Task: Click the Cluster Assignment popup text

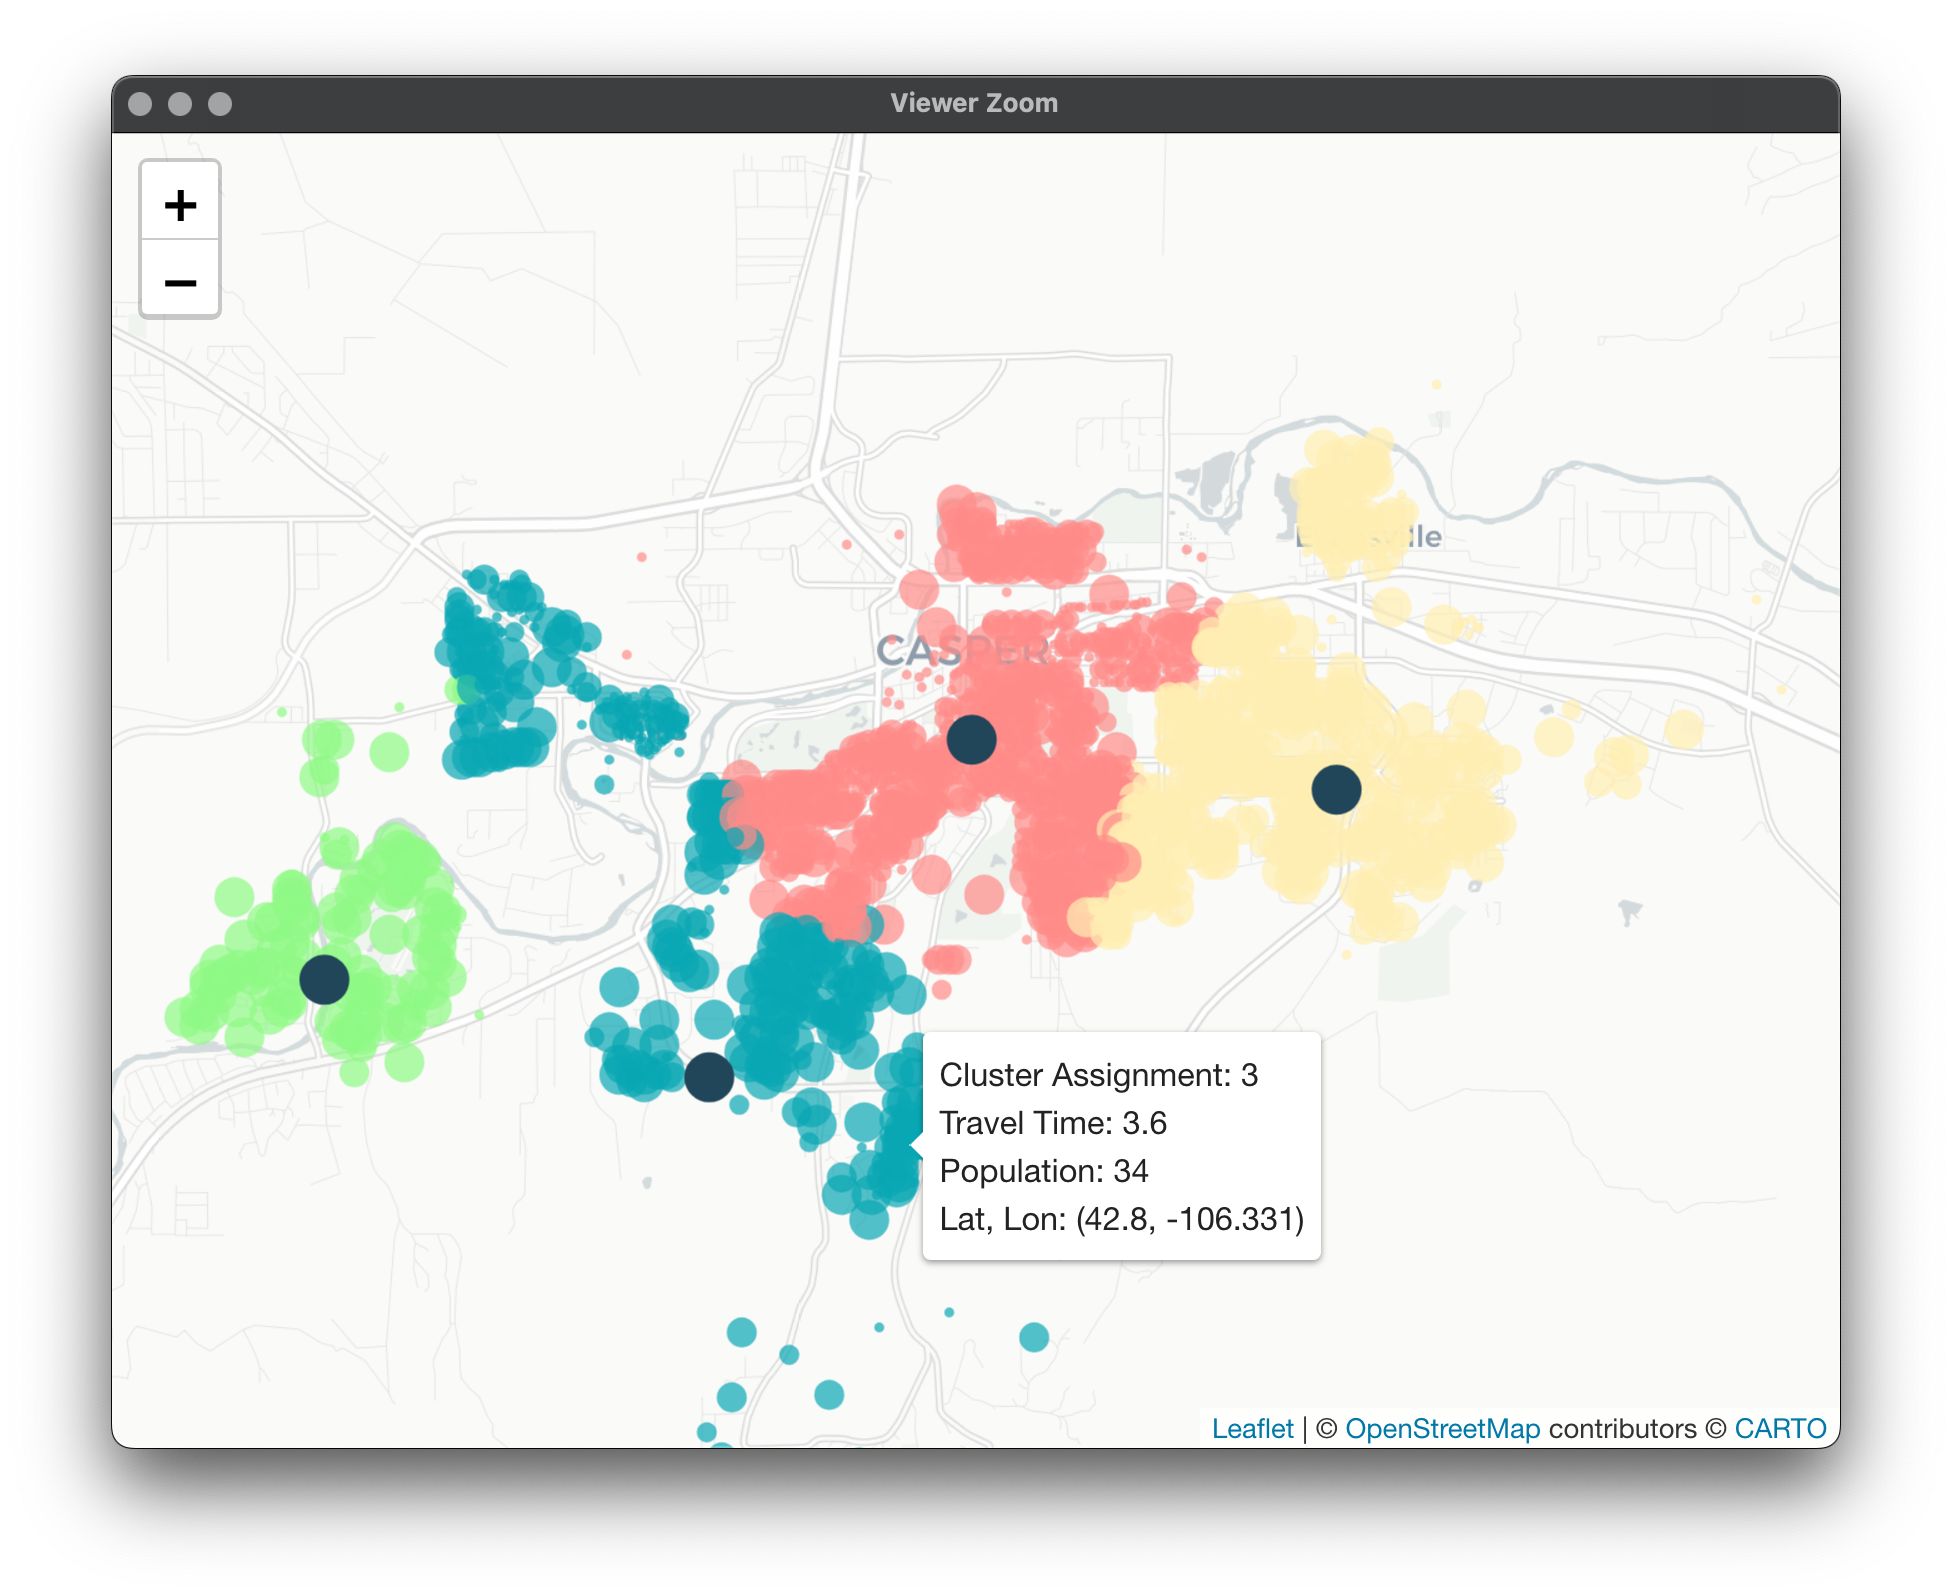Action: coord(1098,1075)
